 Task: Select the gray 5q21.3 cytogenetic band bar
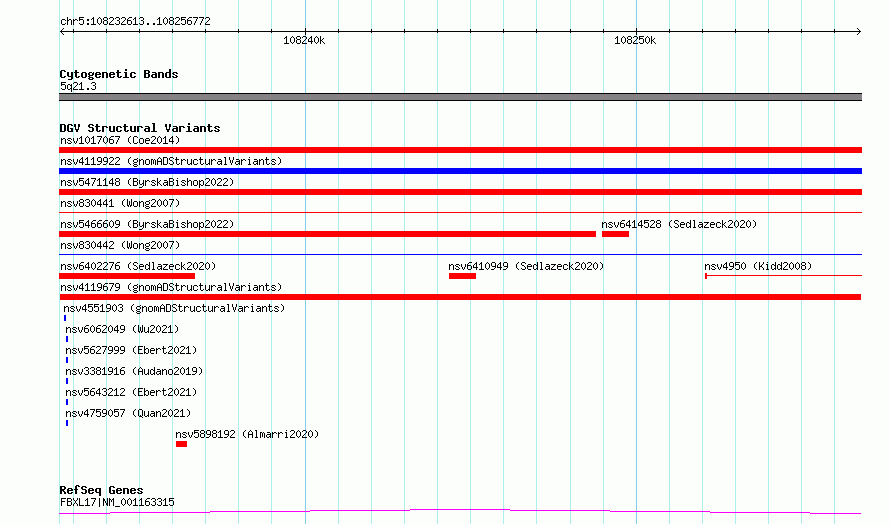(460, 97)
